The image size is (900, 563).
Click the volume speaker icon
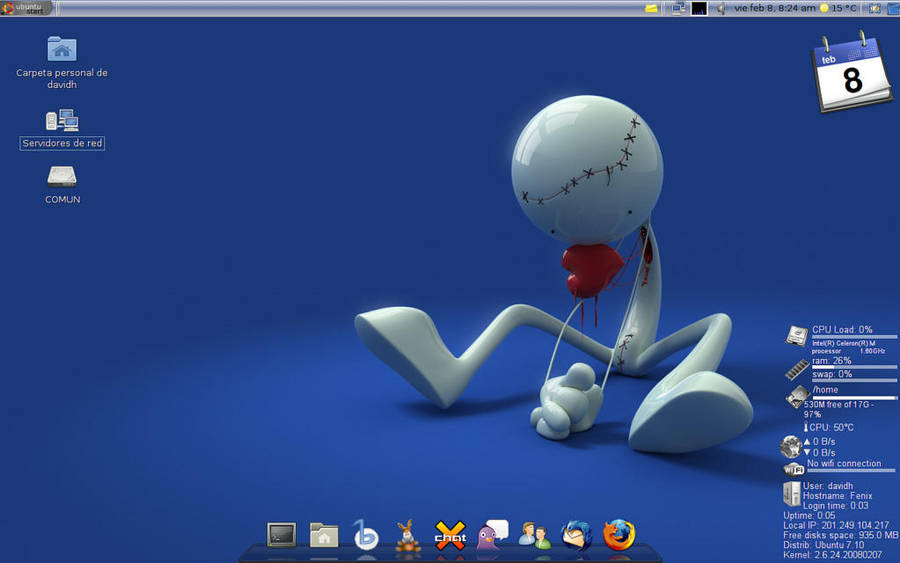coord(721,8)
